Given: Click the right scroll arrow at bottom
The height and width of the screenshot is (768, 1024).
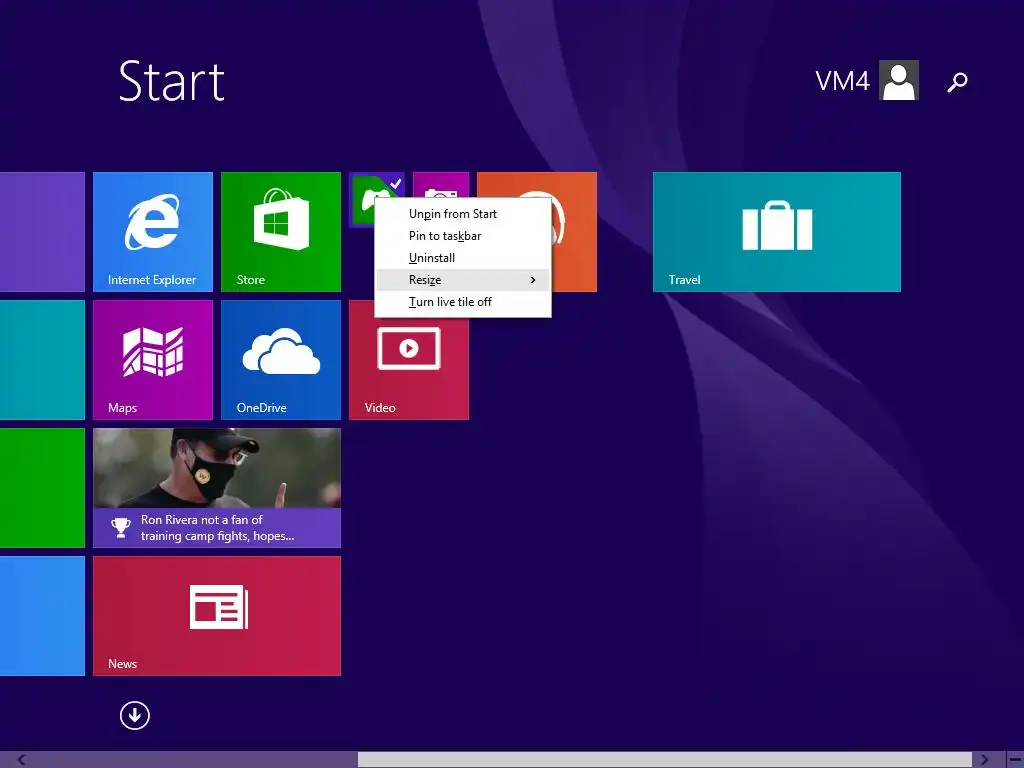Looking at the screenshot, I should click(x=985, y=760).
